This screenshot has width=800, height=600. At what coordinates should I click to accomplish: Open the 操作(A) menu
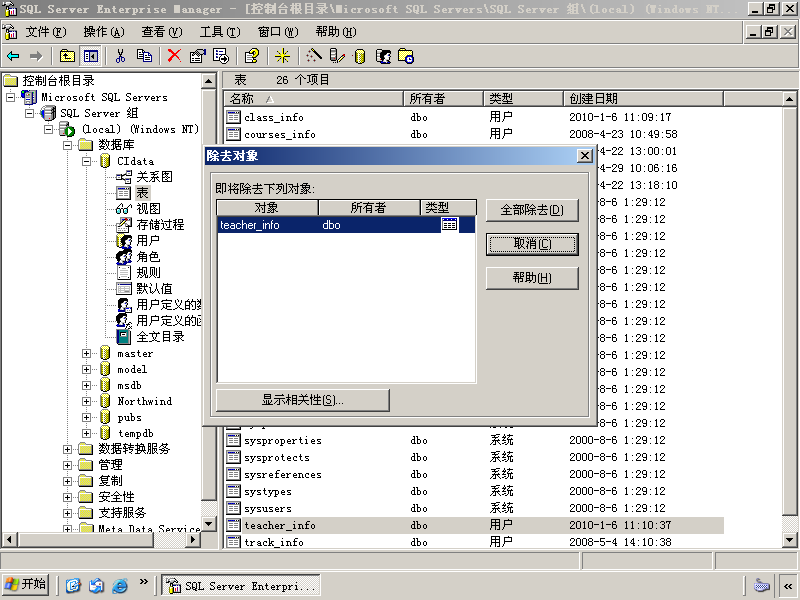[x=104, y=32]
